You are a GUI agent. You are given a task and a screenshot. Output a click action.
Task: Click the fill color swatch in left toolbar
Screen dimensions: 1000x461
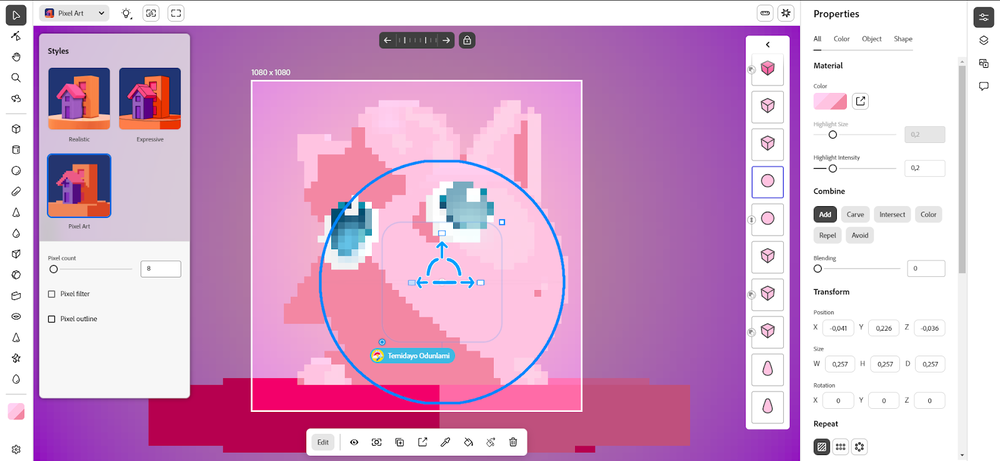pyautogui.click(x=16, y=411)
